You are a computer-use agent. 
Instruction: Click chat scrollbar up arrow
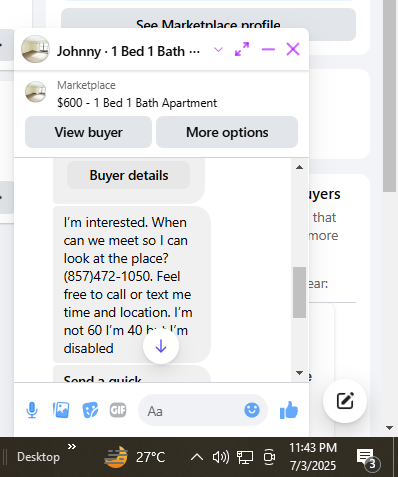point(299,167)
